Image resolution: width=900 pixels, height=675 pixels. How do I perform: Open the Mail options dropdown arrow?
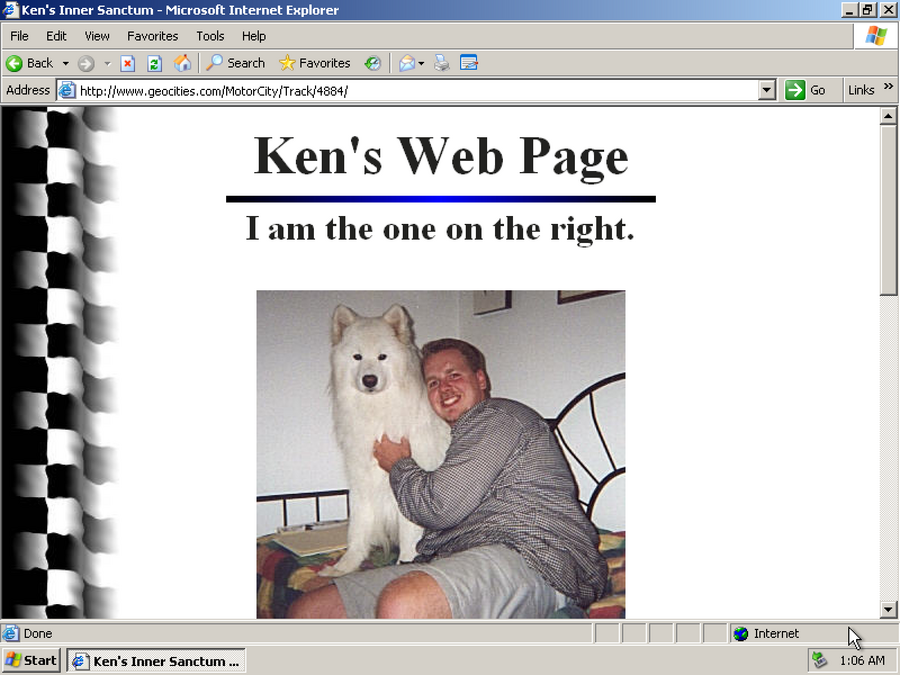(x=421, y=63)
